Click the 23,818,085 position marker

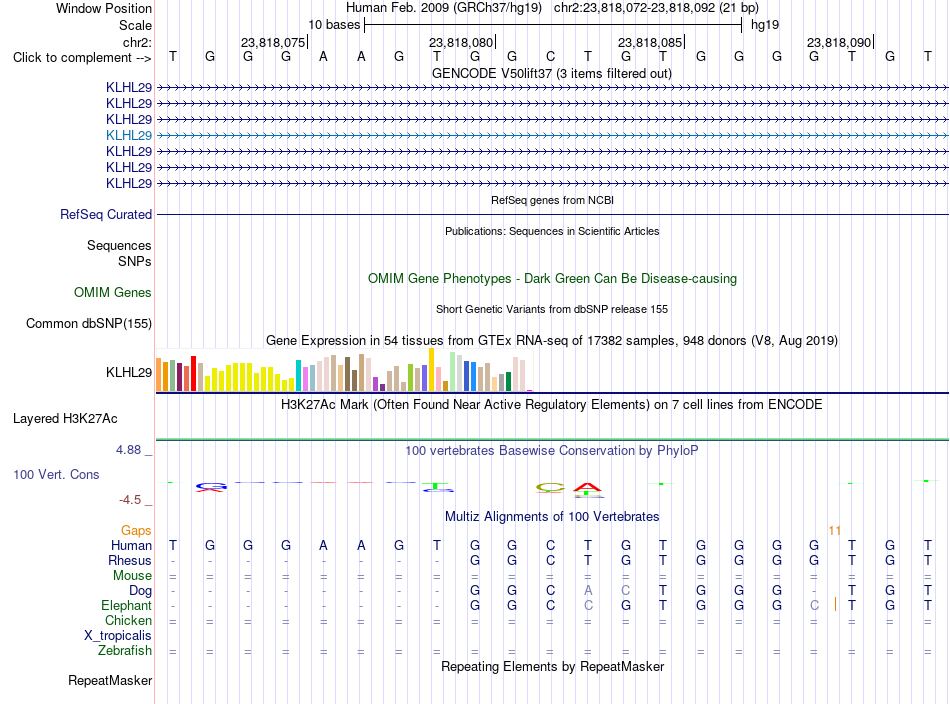pos(651,42)
